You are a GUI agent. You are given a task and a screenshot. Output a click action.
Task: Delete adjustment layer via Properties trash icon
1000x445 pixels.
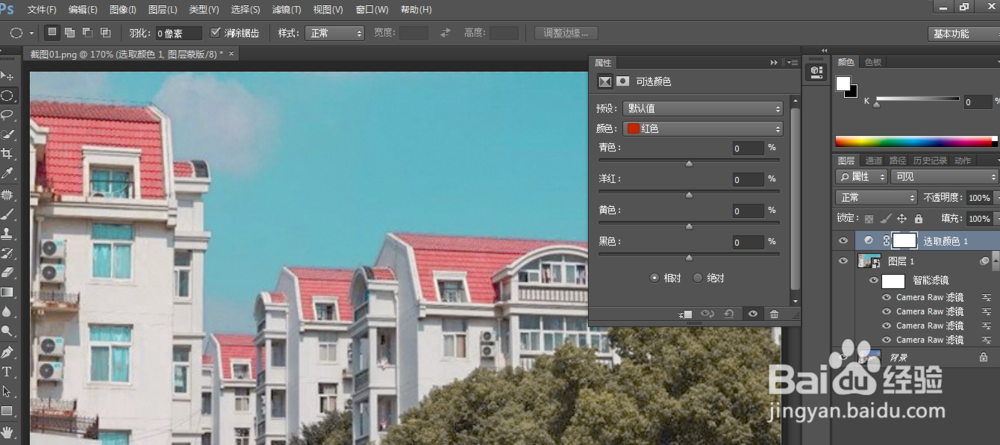tap(774, 314)
